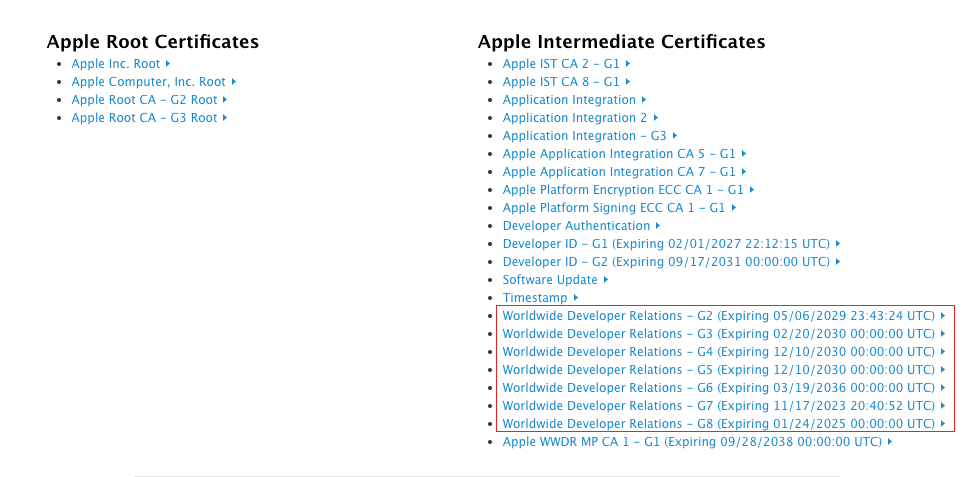Click Application Integration - G3 link

590,136
